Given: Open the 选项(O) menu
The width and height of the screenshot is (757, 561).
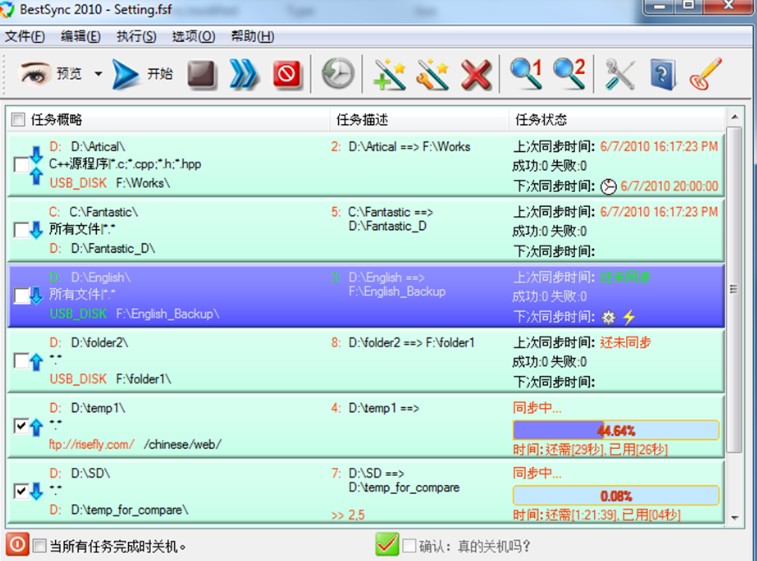Looking at the screenshot, I should point(193,36).
